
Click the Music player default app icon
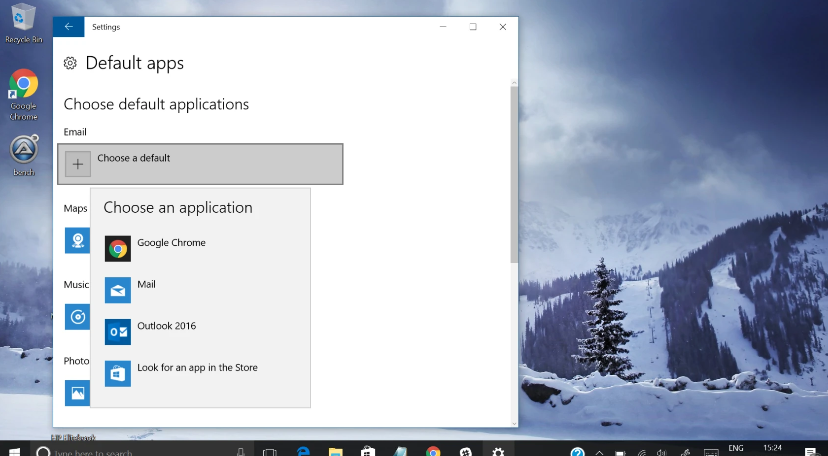click(x=76, y=316)
